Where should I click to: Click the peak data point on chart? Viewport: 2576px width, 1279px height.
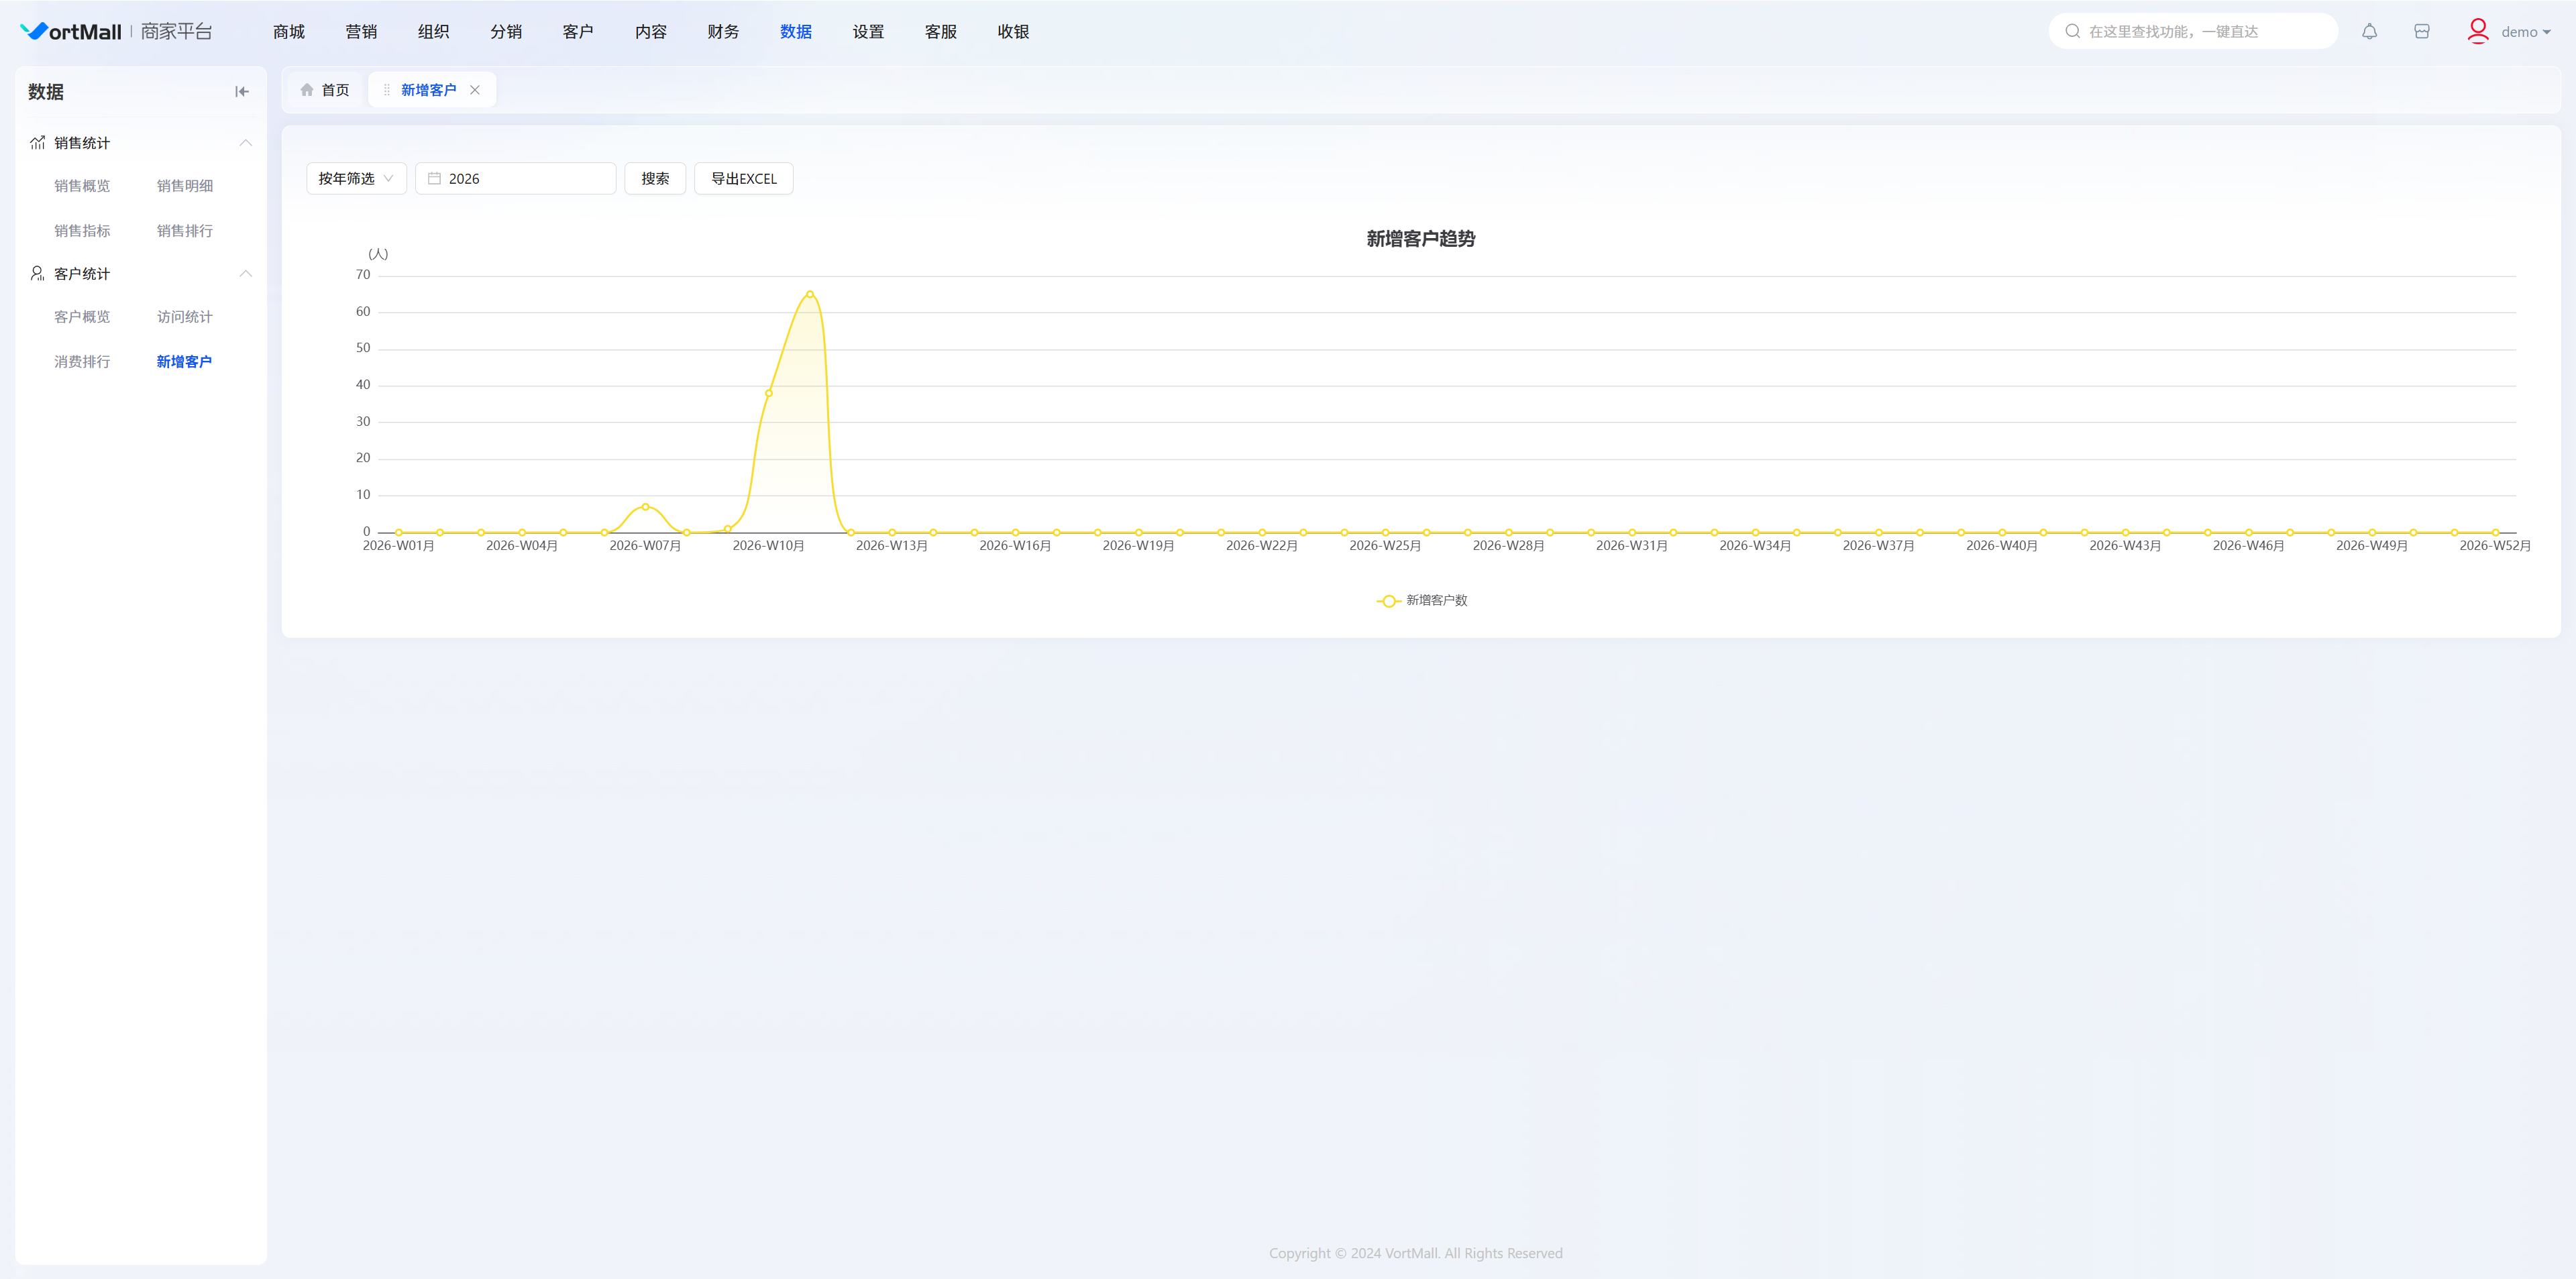809,294
